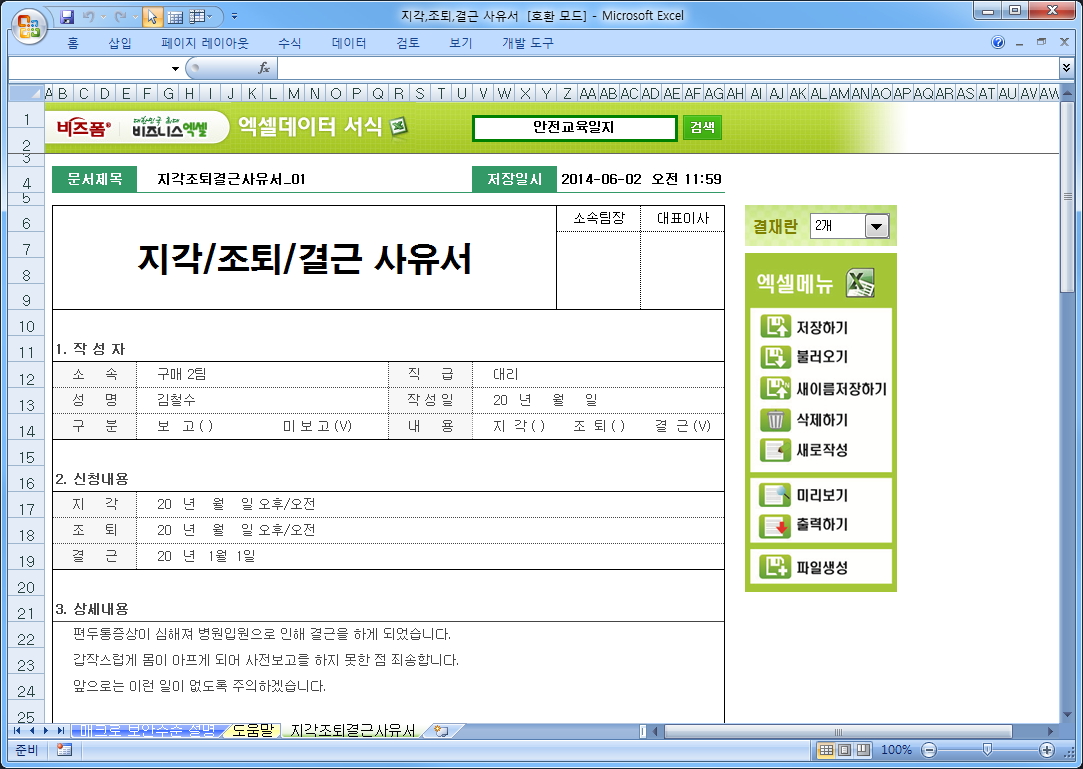Expand the formula bar
Viewport: 1083px width, 769px height.
(1066, 68)
